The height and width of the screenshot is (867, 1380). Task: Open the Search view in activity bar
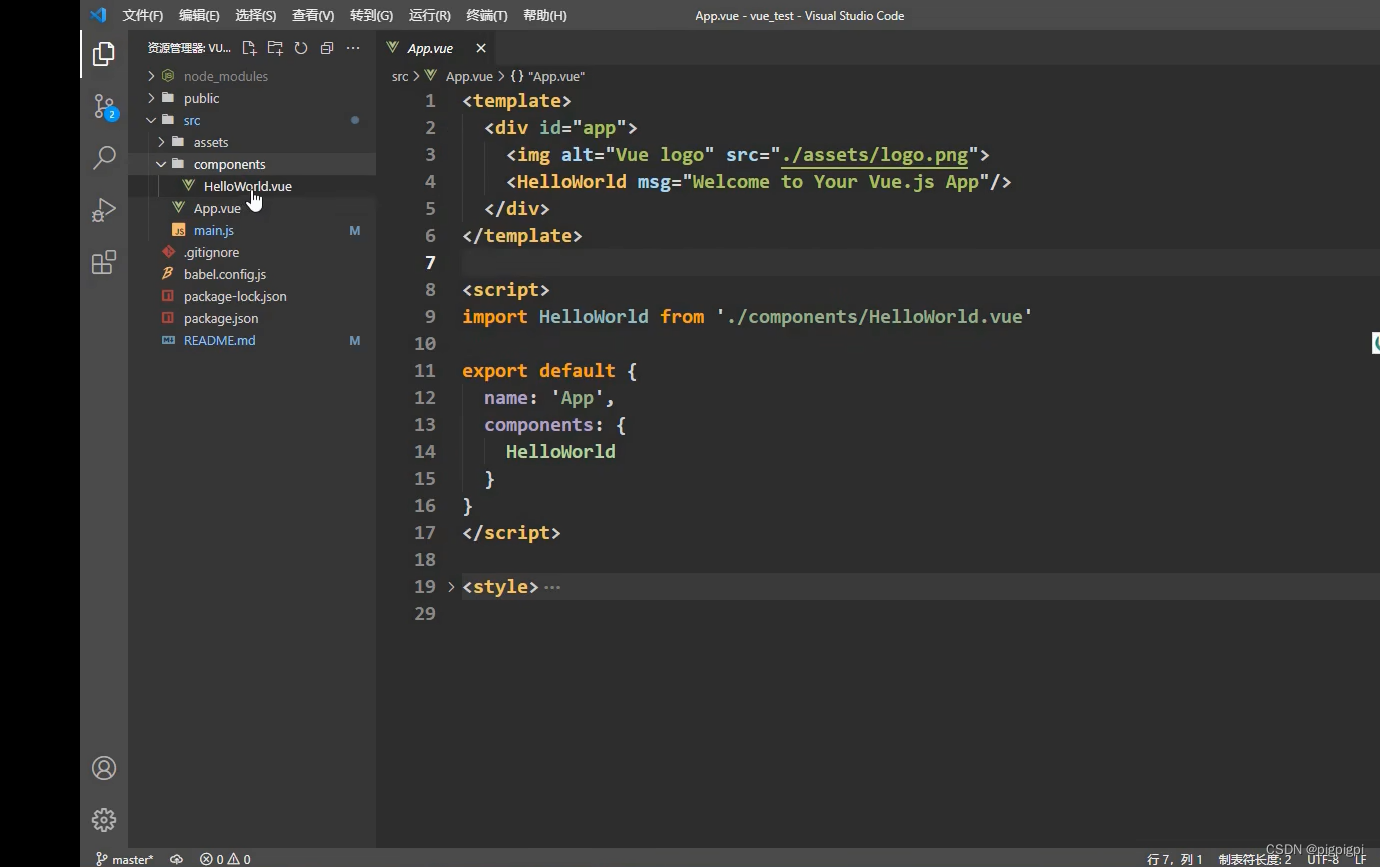click(104, 158)
